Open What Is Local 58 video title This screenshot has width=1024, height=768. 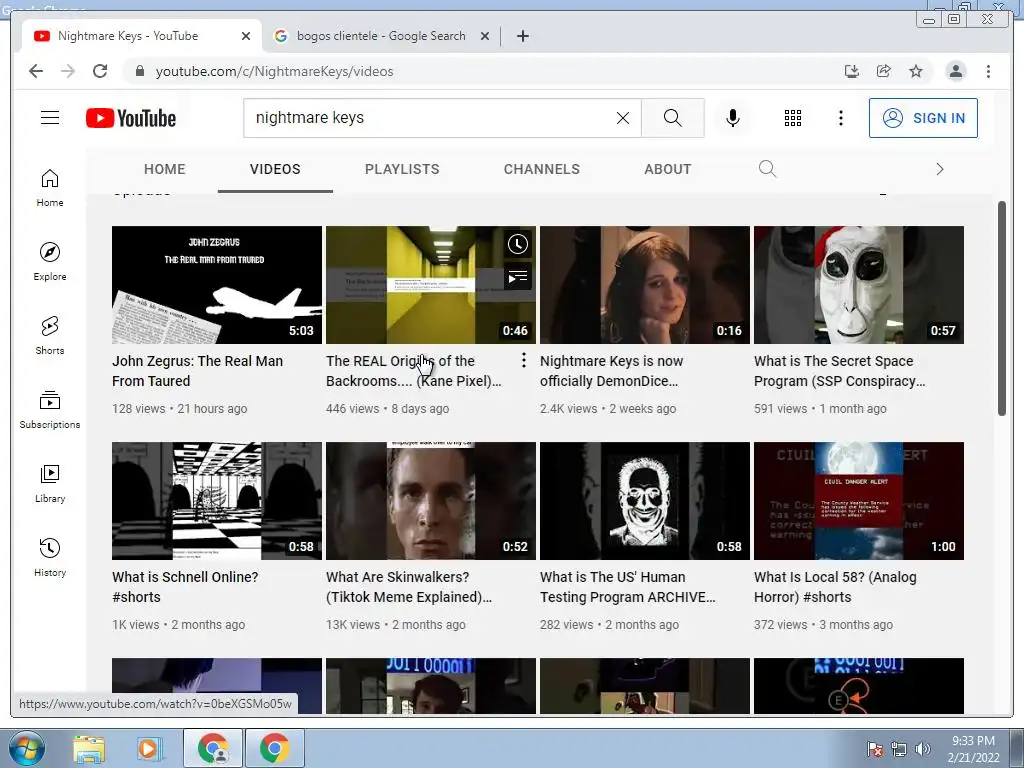coord(835,586)
